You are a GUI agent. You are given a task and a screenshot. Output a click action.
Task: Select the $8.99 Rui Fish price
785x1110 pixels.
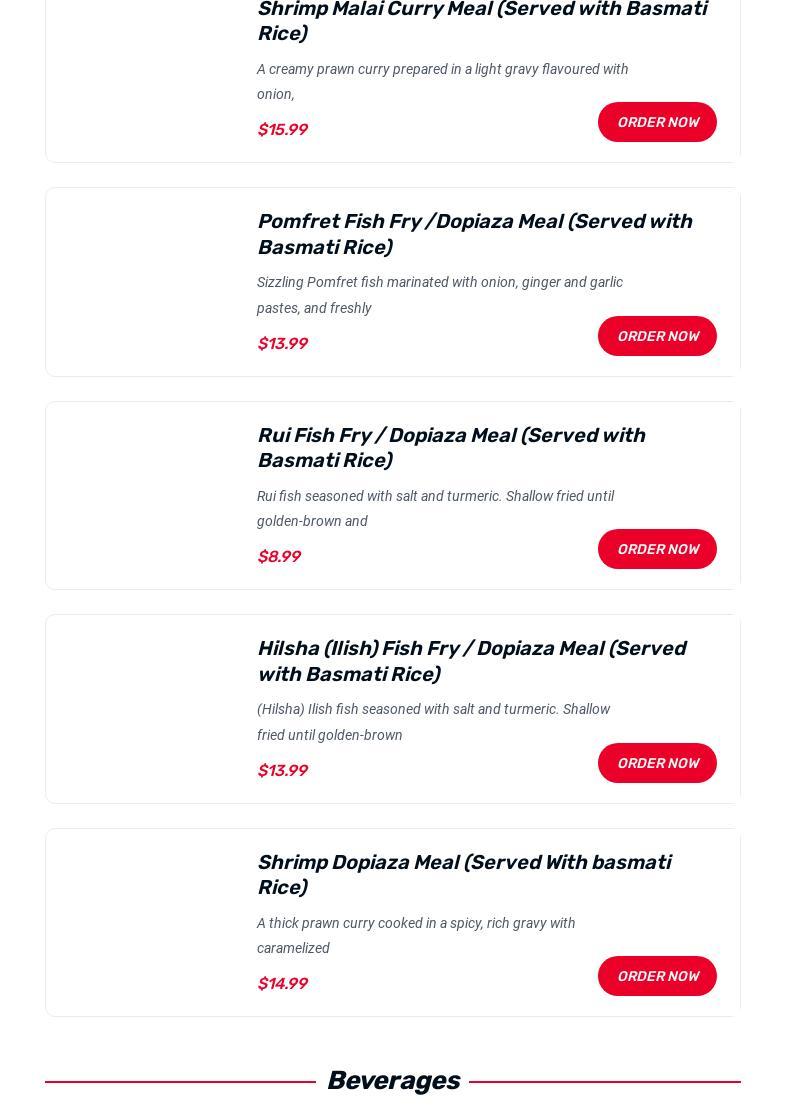[279, 557]
